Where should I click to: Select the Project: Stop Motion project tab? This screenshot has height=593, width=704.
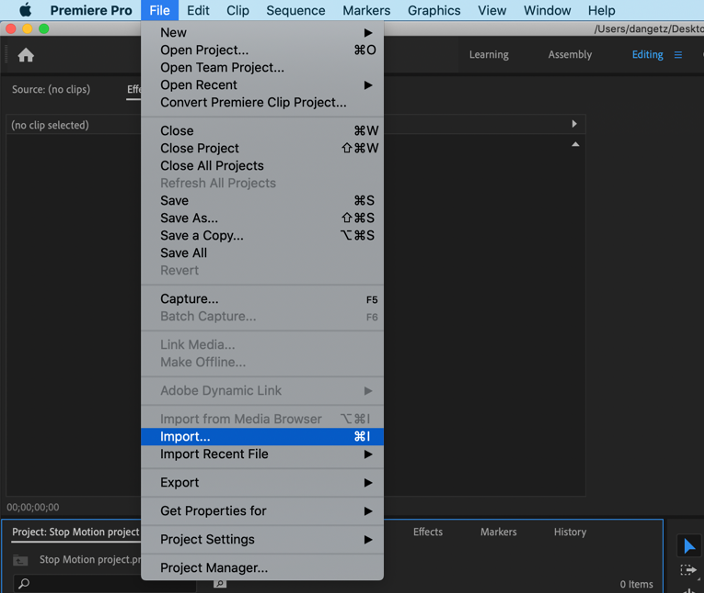(x=75, y=532)
